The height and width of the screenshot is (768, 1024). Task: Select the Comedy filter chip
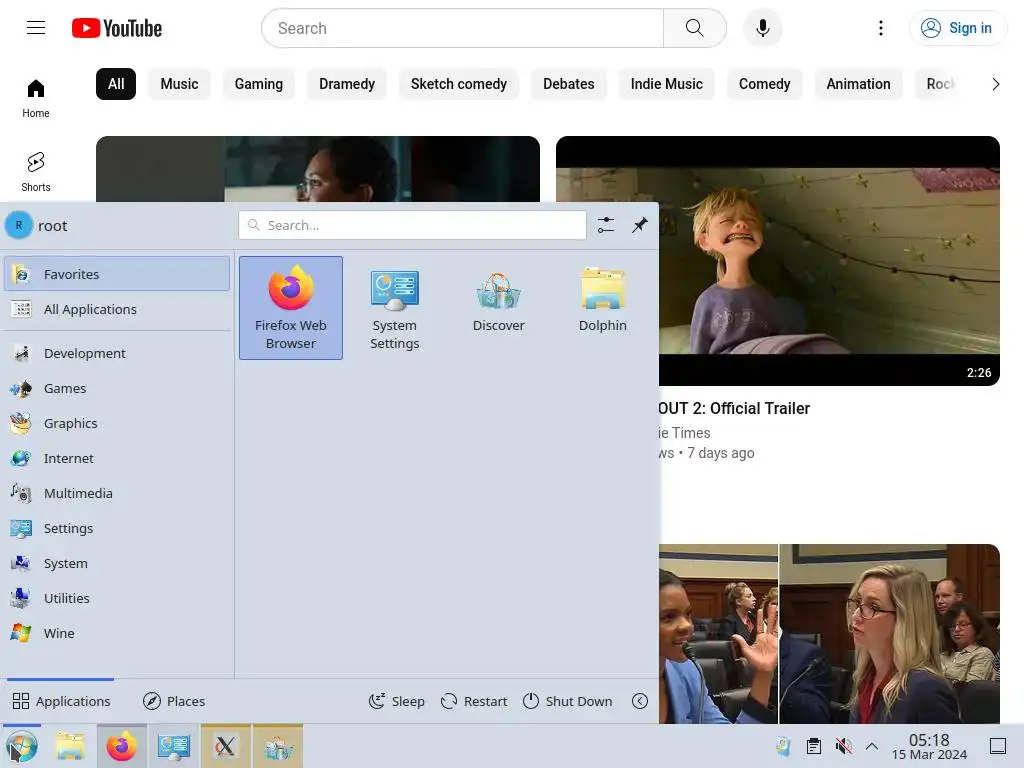(765, 84)
